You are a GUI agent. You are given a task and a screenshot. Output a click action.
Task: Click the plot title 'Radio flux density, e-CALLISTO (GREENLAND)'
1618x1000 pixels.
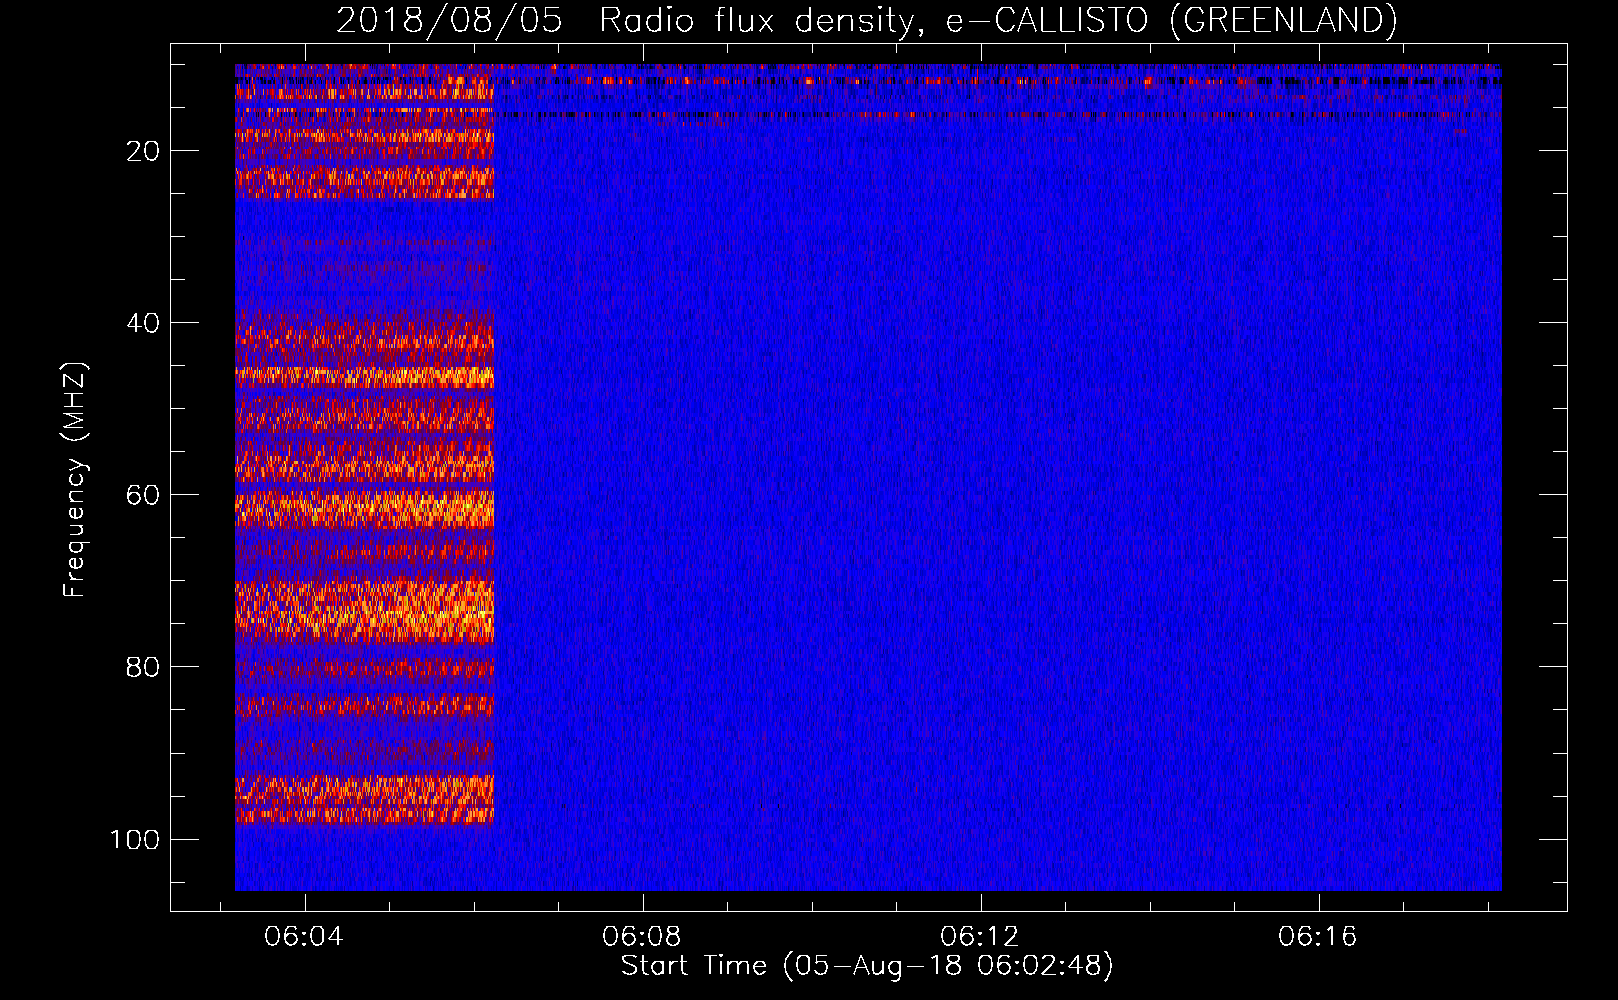tap(998, 21)
